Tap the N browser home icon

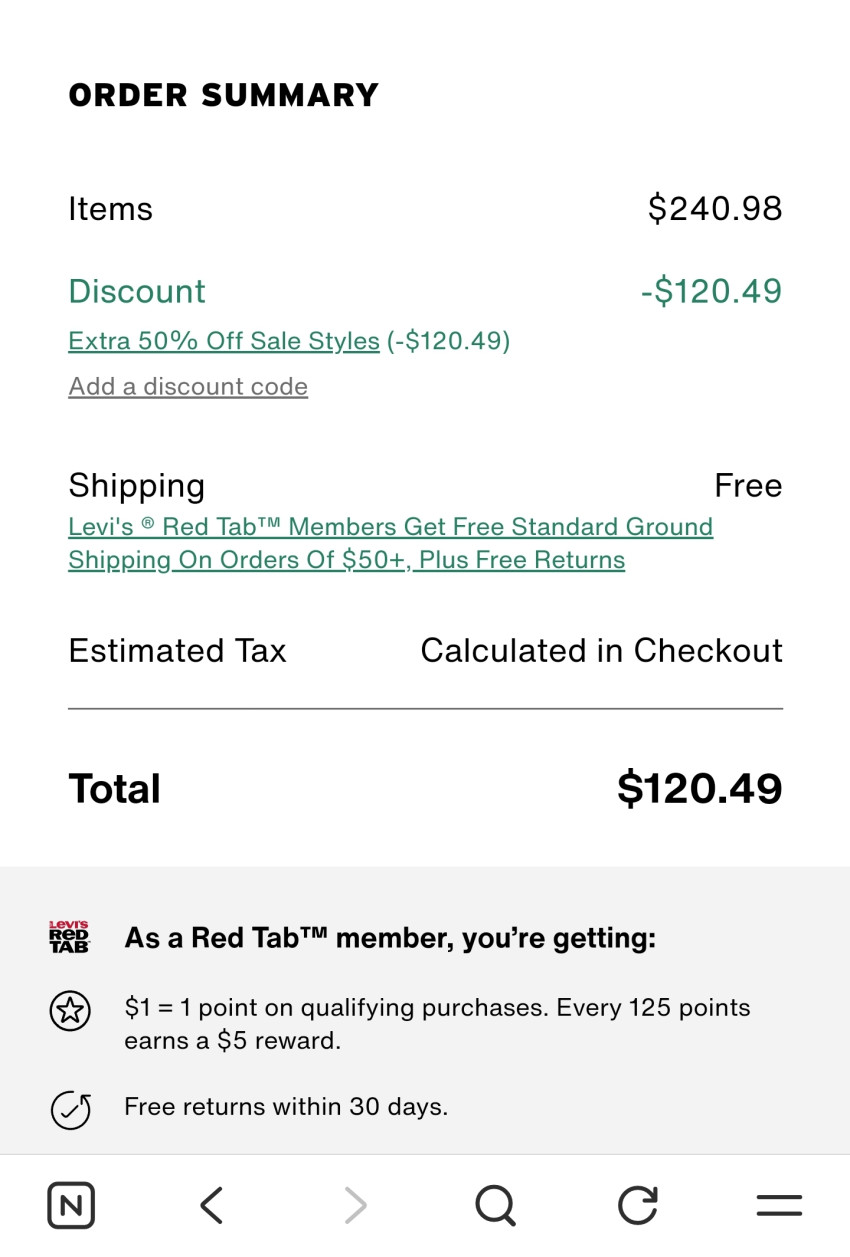point(71,1205)
